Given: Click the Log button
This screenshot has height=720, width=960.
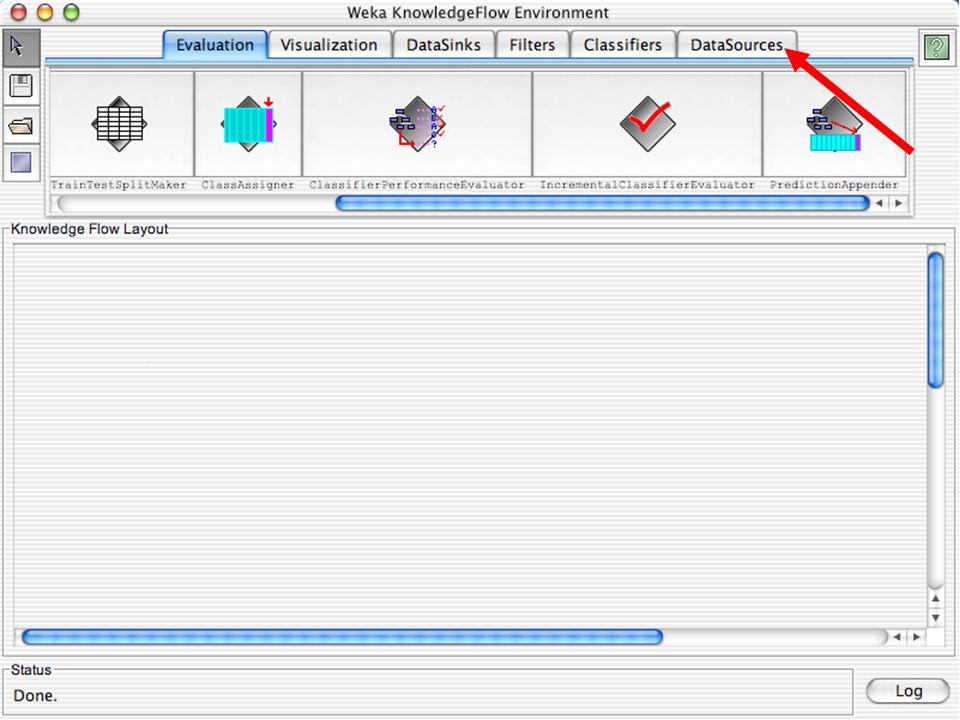Looking at the screenshot, I should click(x=908, y=691).
